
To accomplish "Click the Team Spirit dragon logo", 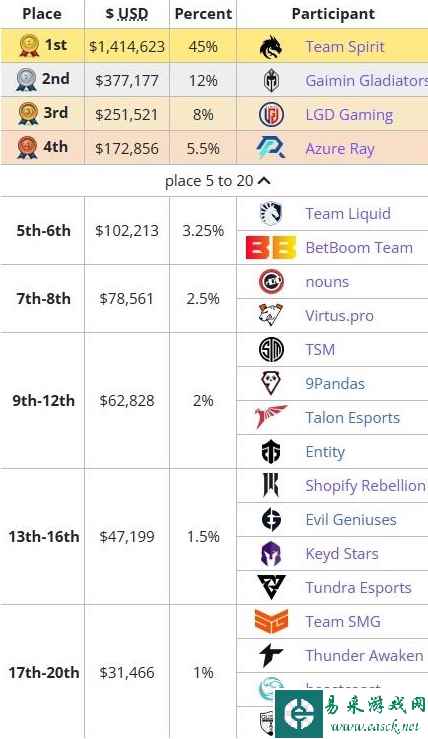I will coord(271,47).
